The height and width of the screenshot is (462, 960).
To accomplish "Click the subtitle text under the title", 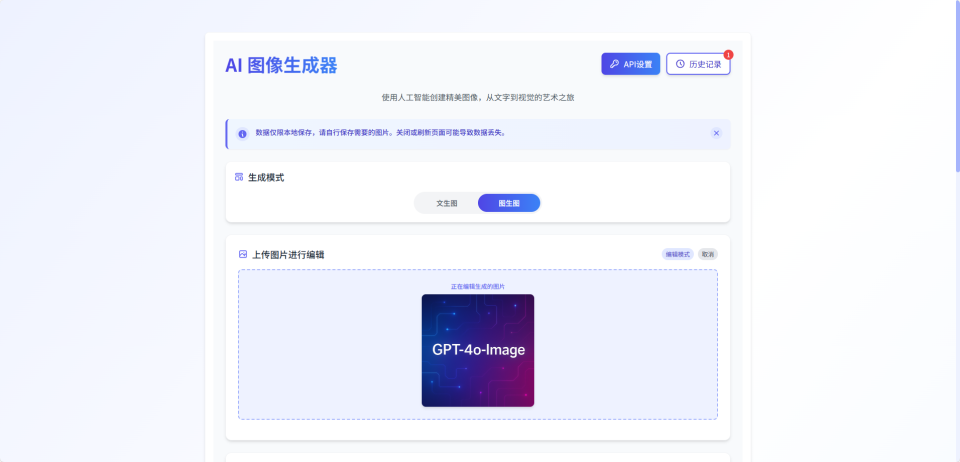I will coord(478,98).
